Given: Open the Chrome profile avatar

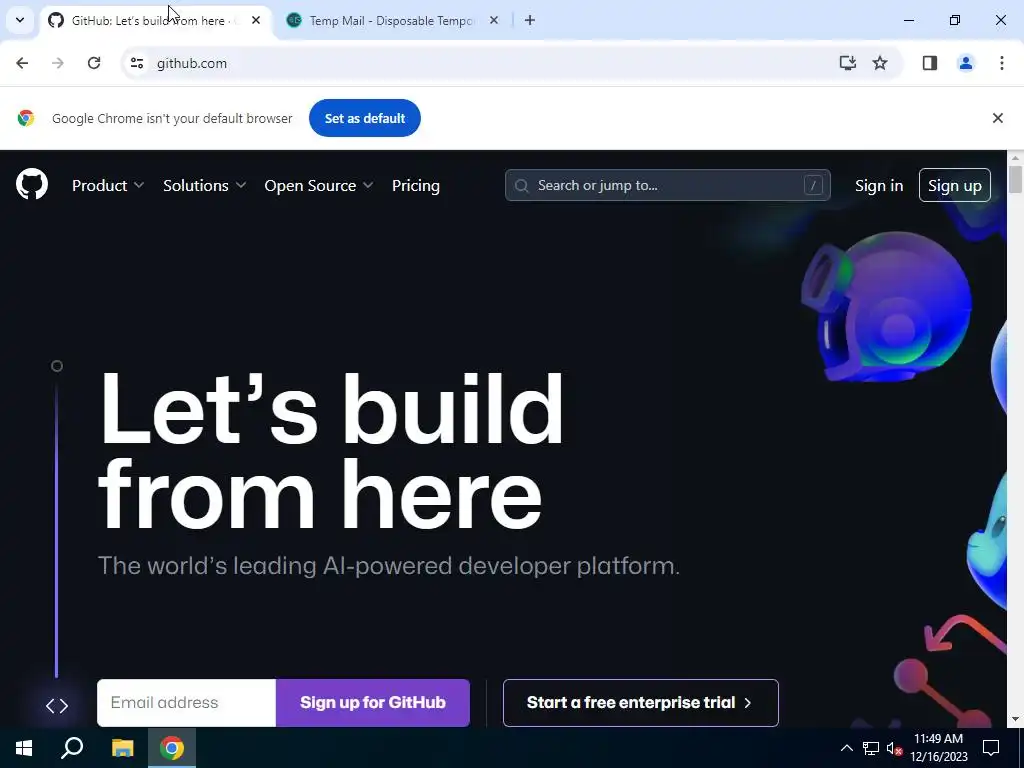Looking at the screenshot, I should click(965, 63).
